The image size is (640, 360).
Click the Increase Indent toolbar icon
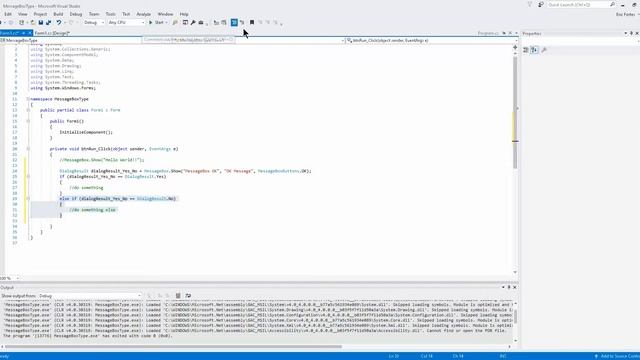coord(224,22)
